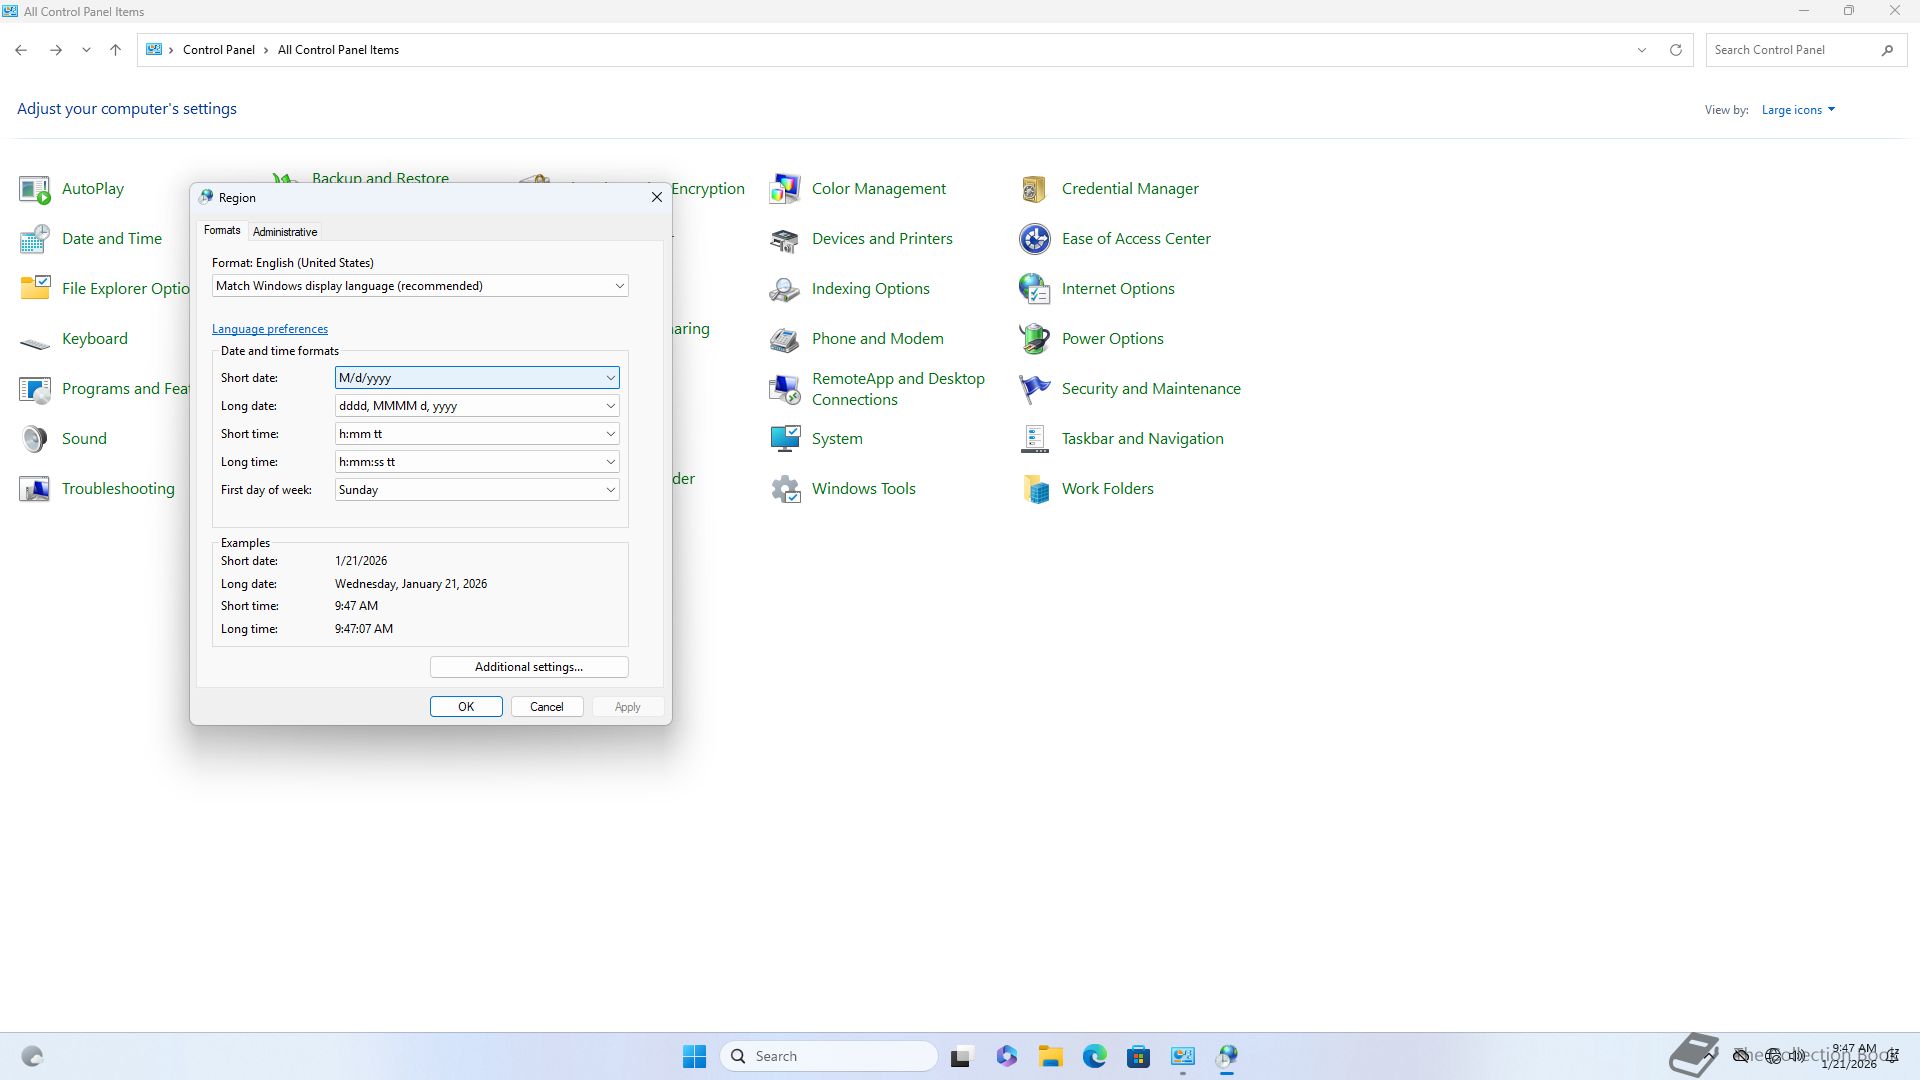Click the Search Control Panel field
The image size is (1920, 1080).
(1790, 50)
